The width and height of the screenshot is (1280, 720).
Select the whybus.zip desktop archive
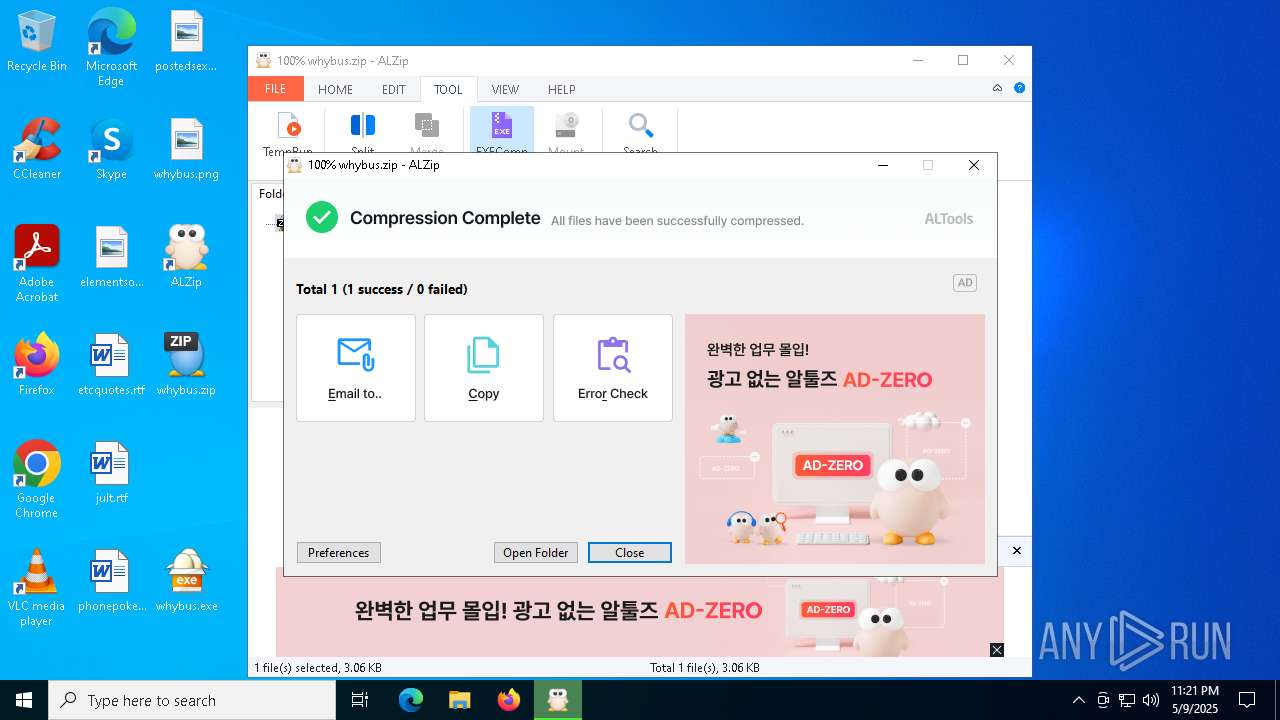(186, 366)
